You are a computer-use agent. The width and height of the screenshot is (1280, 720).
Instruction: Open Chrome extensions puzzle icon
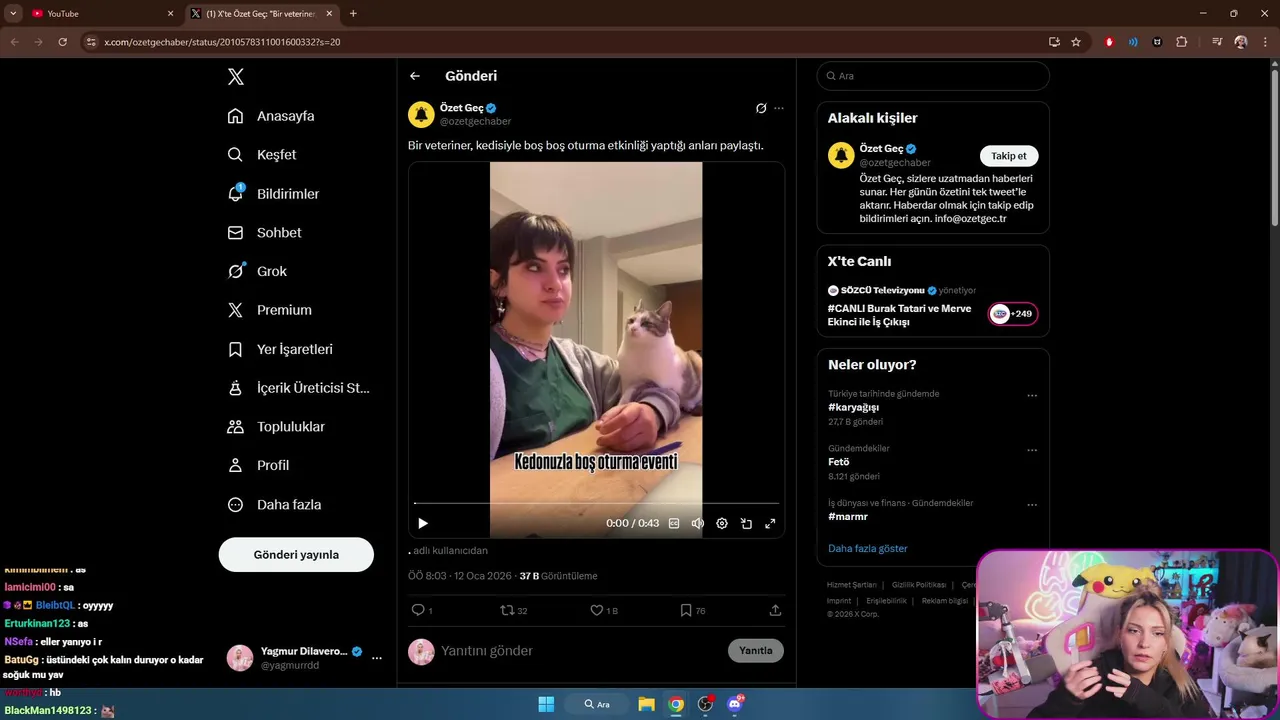[1182, 42]
